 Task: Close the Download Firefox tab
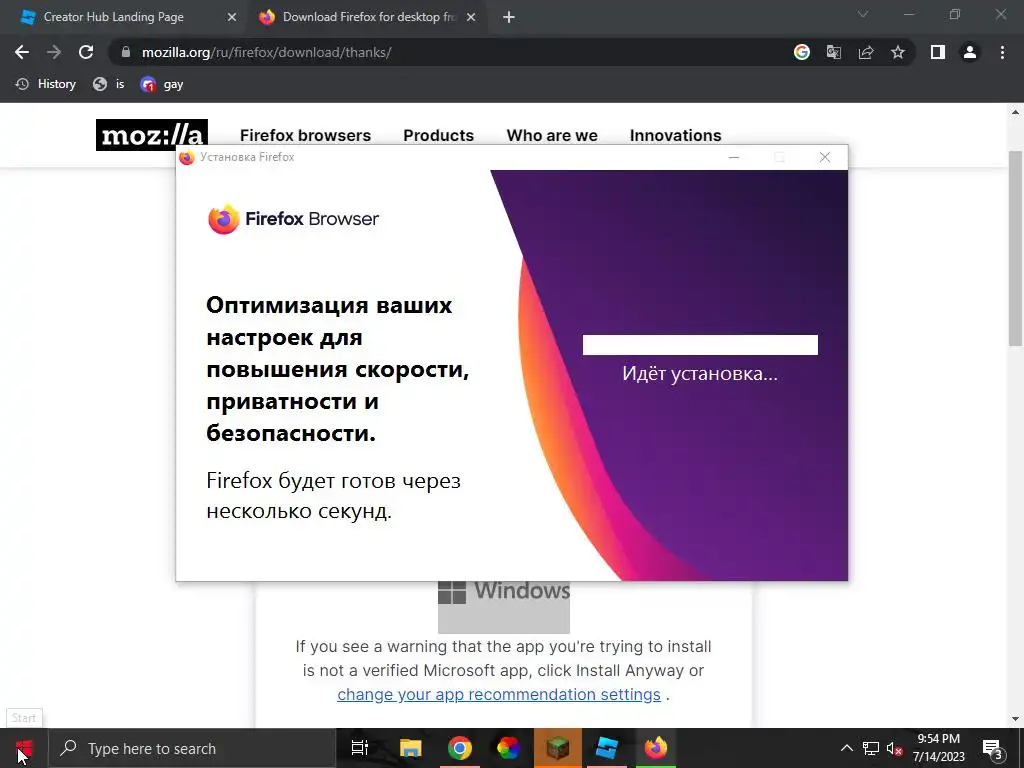point(471,17)
